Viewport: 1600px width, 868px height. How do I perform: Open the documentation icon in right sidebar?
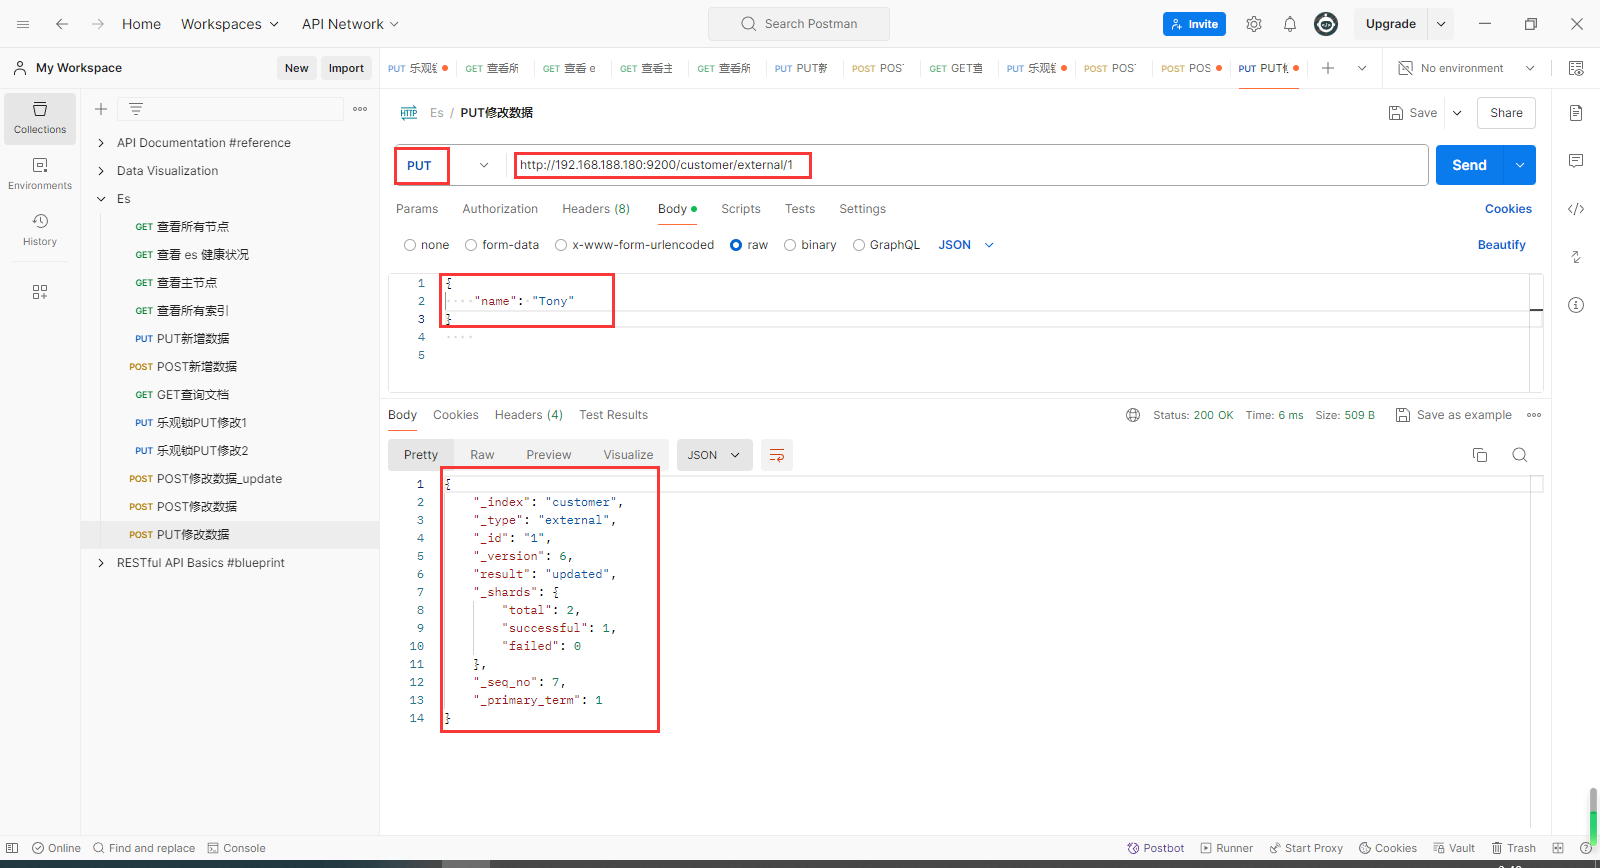[1576, 113]
